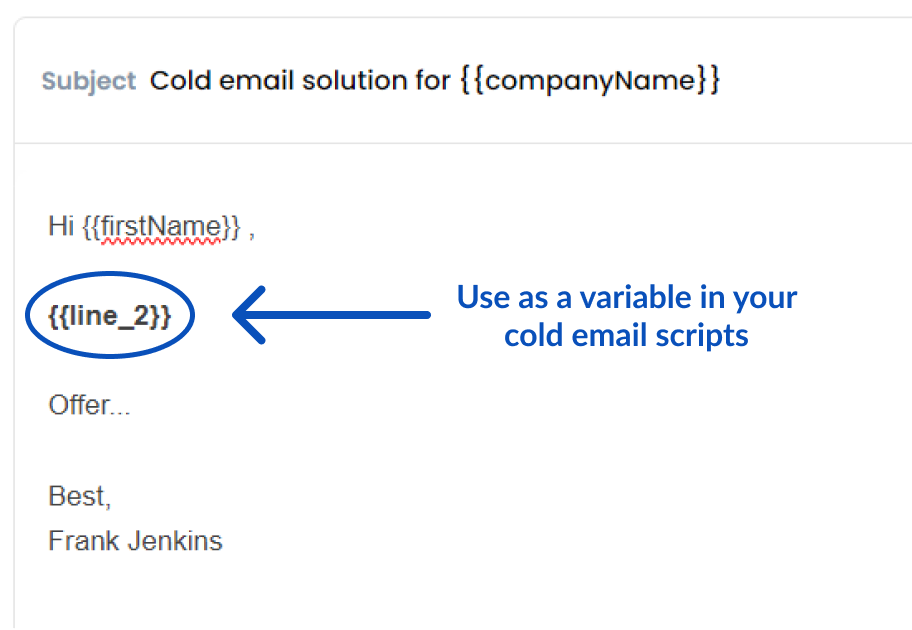
Task: Click the blue left-pointing arrow
Action: click(x=330, y=315)
